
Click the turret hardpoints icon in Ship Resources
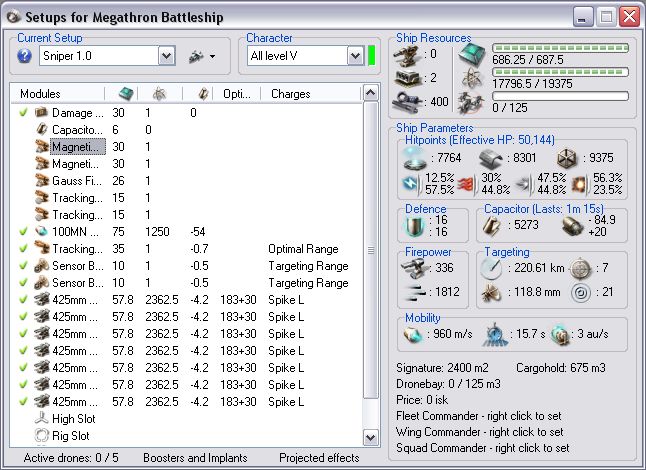coord(407,56)
